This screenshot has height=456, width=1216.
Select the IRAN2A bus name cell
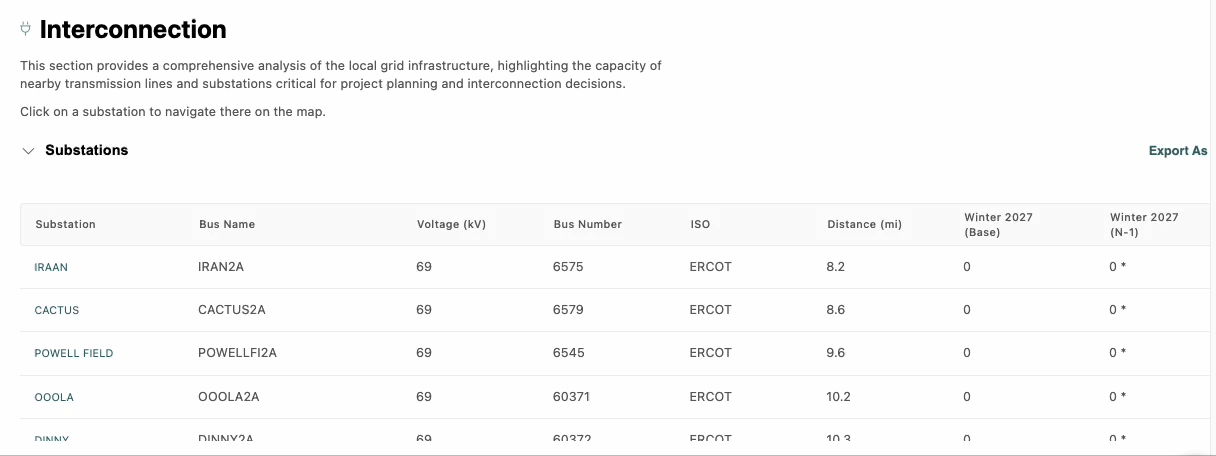pos(221,267)
